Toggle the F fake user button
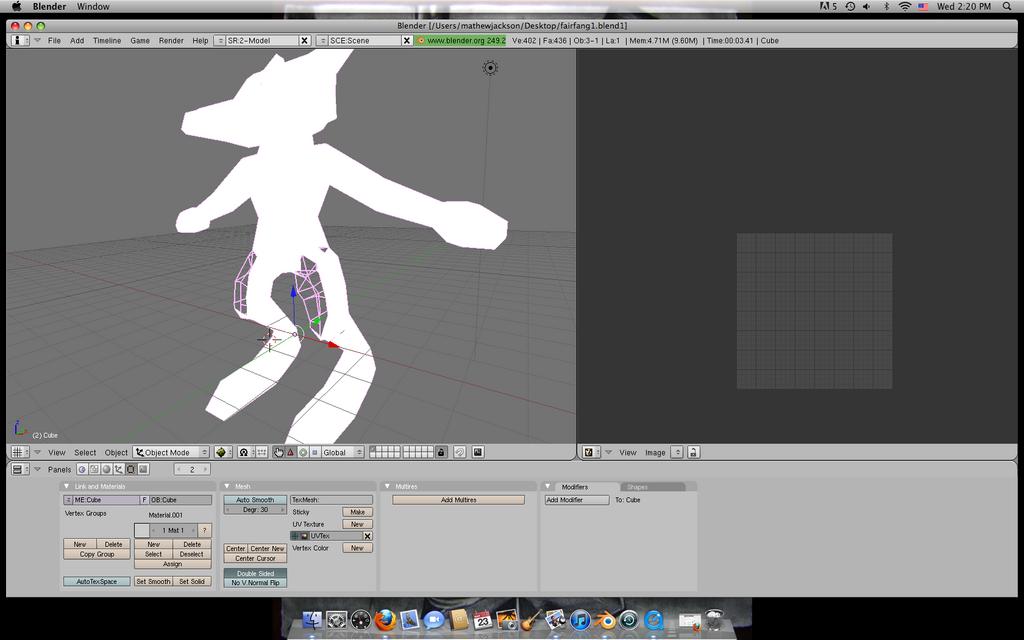This screenshot has height=640, width=1024. click(144, 500)
